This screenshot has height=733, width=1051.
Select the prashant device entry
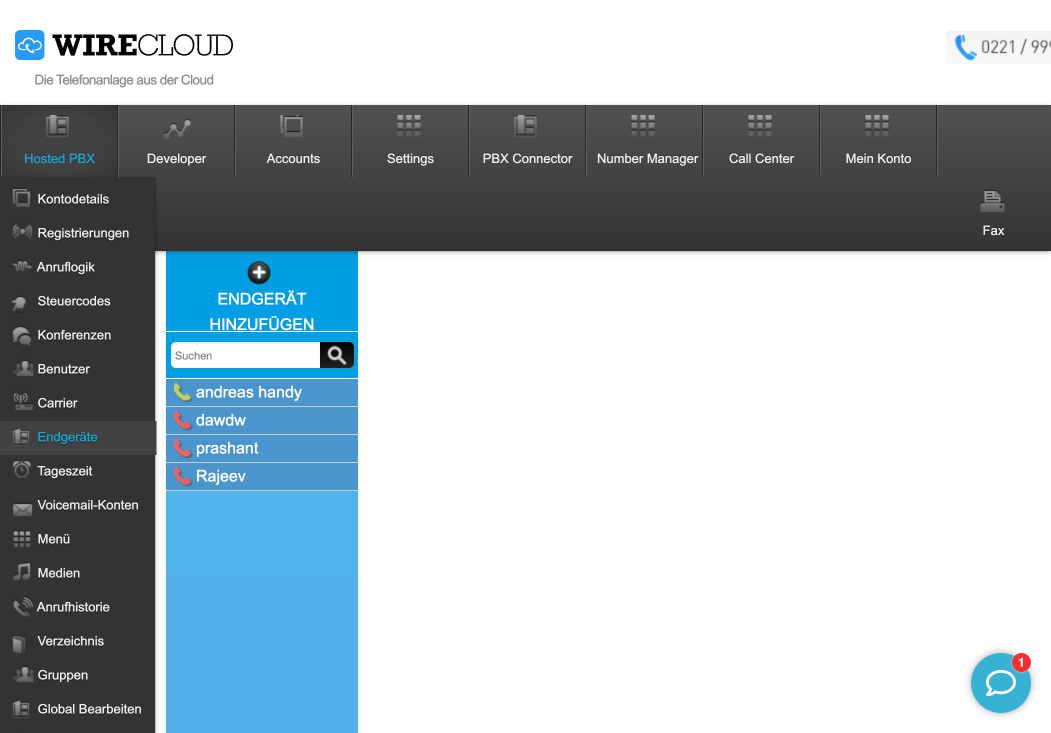(228, 448)
